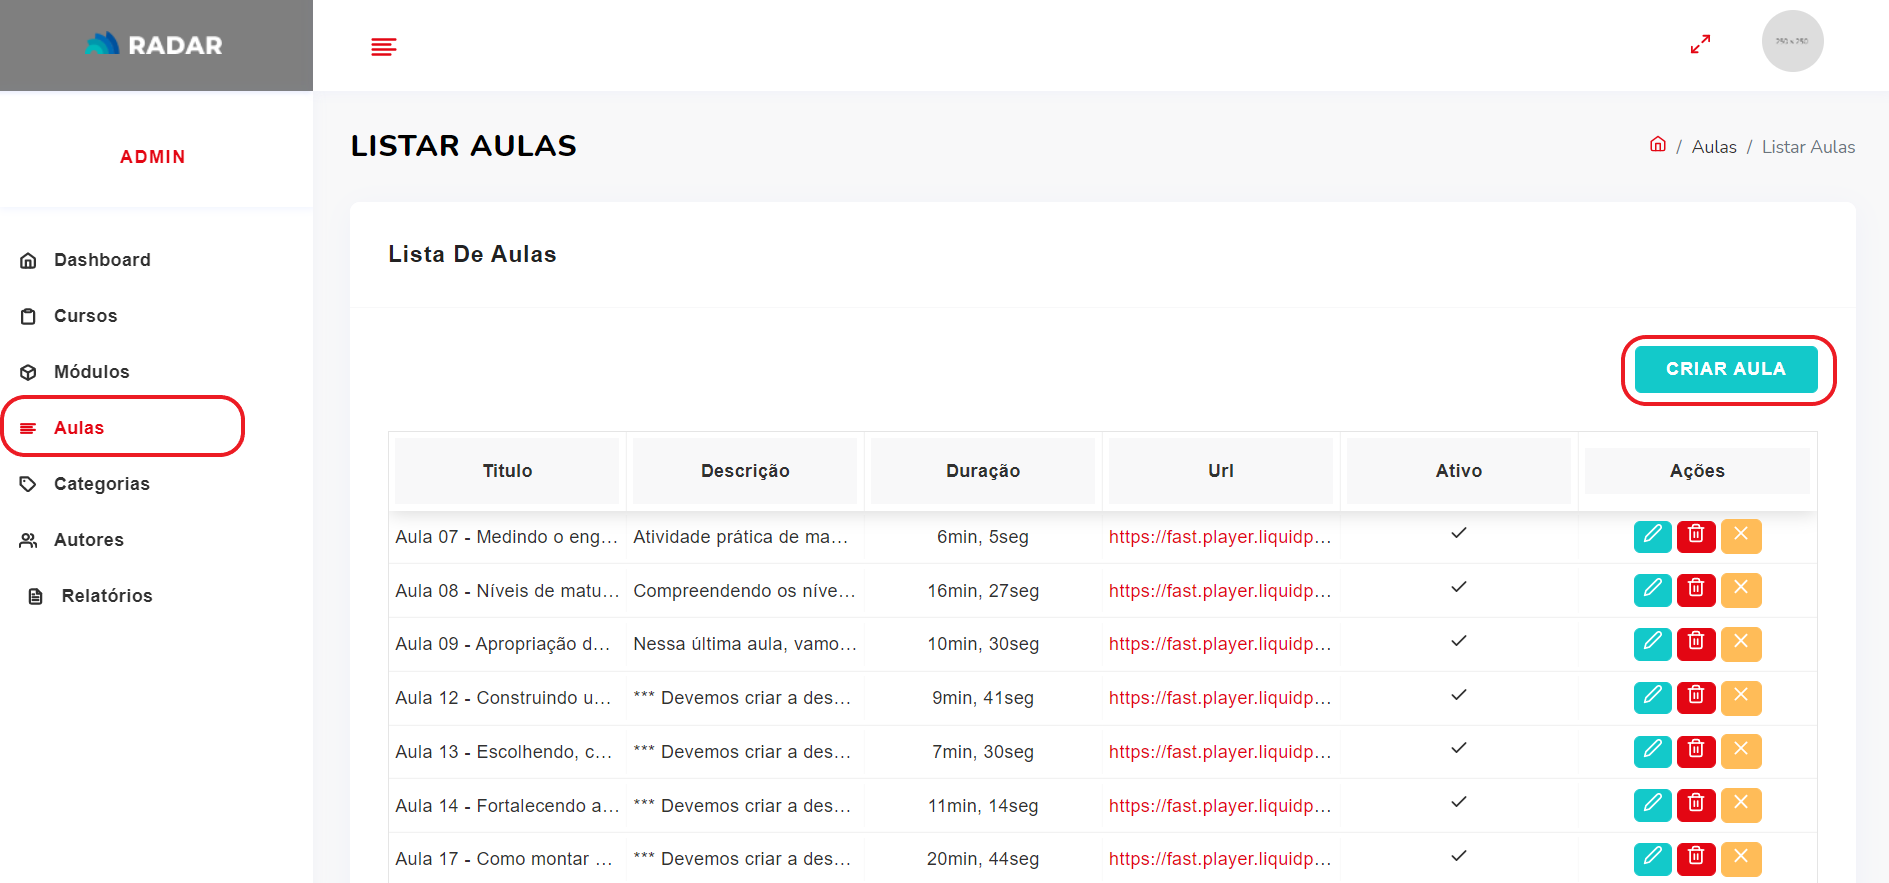Image resolution: width=1889 pixels, height=883 pixels.
Task: Click the RADAR logo in the header
Action: click(x=155, y=45)
